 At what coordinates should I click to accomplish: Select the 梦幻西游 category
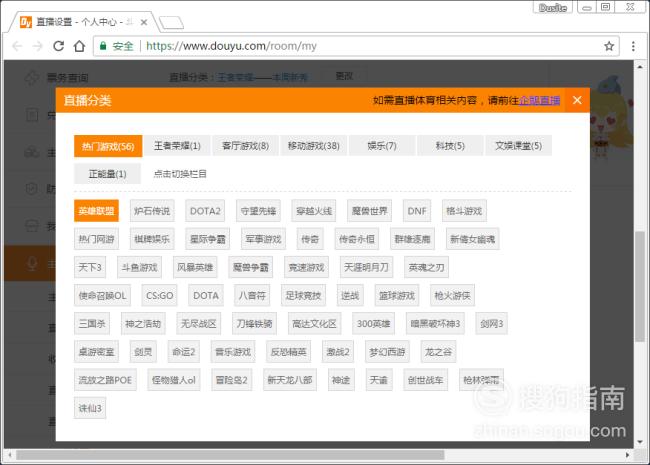click(387, 351)
